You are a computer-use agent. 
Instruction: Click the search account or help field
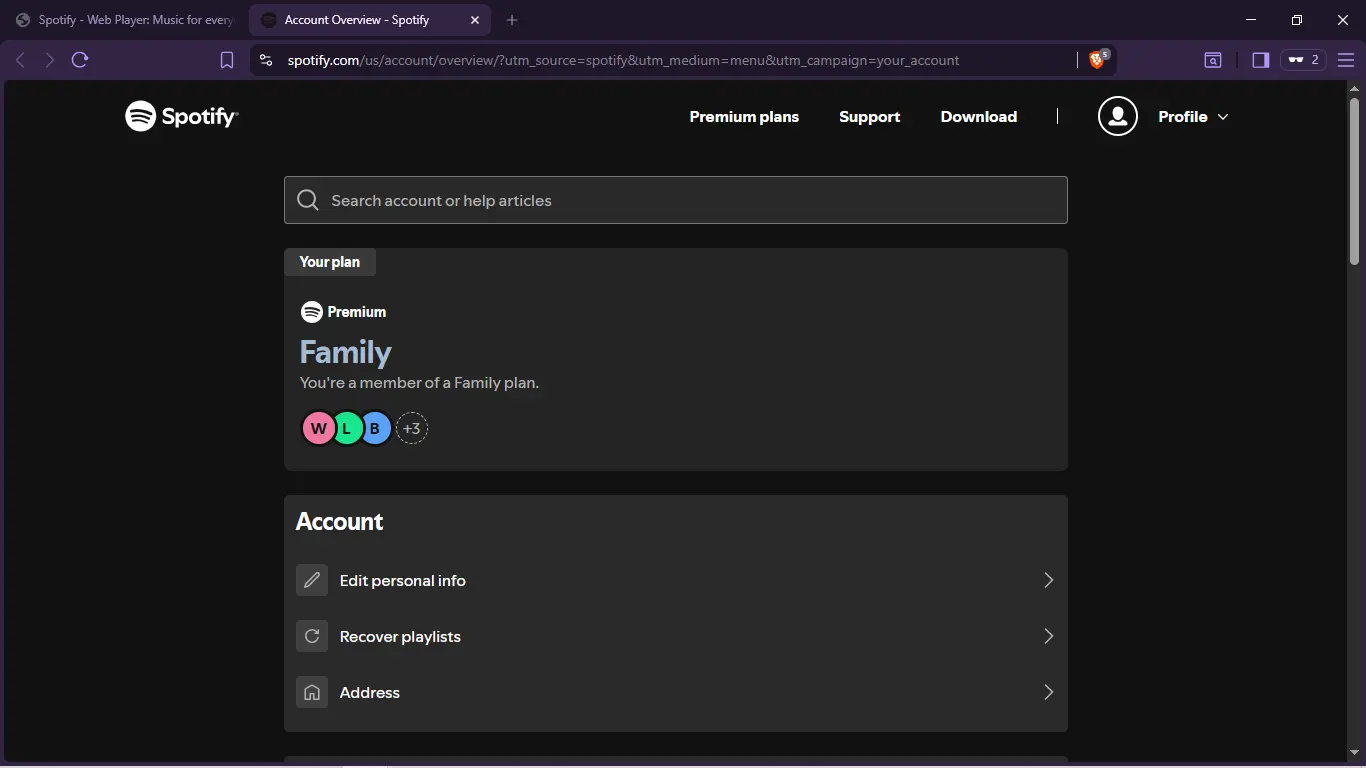coord(676,200)
